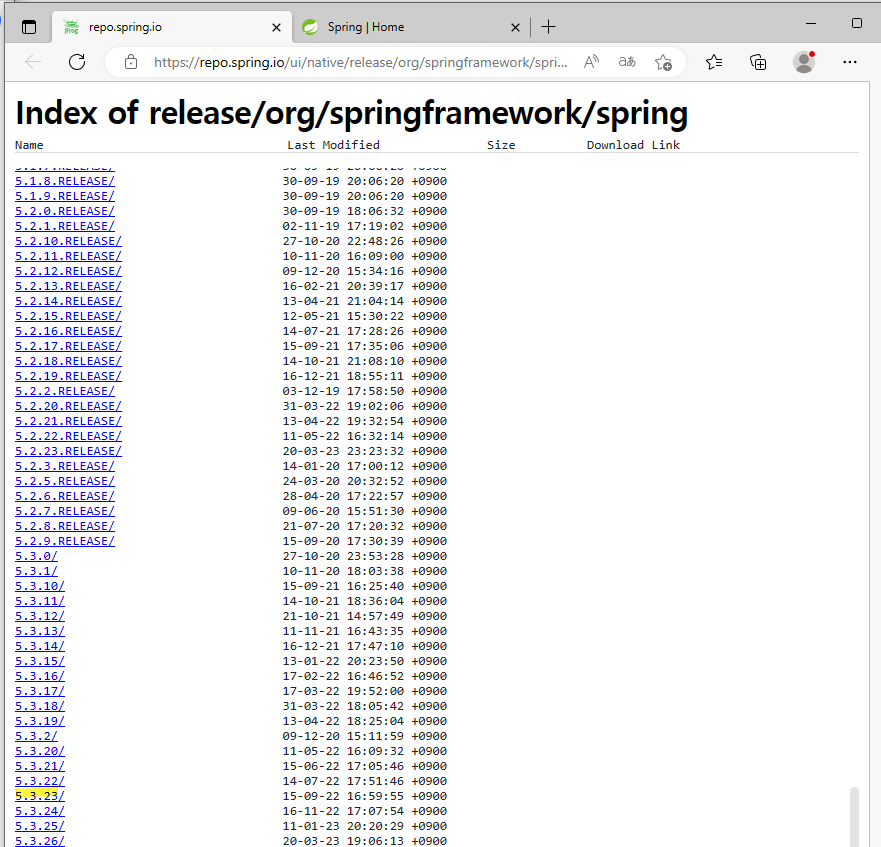Go to the 5.2.13.RELEASE/ link

tap(68, 286)
